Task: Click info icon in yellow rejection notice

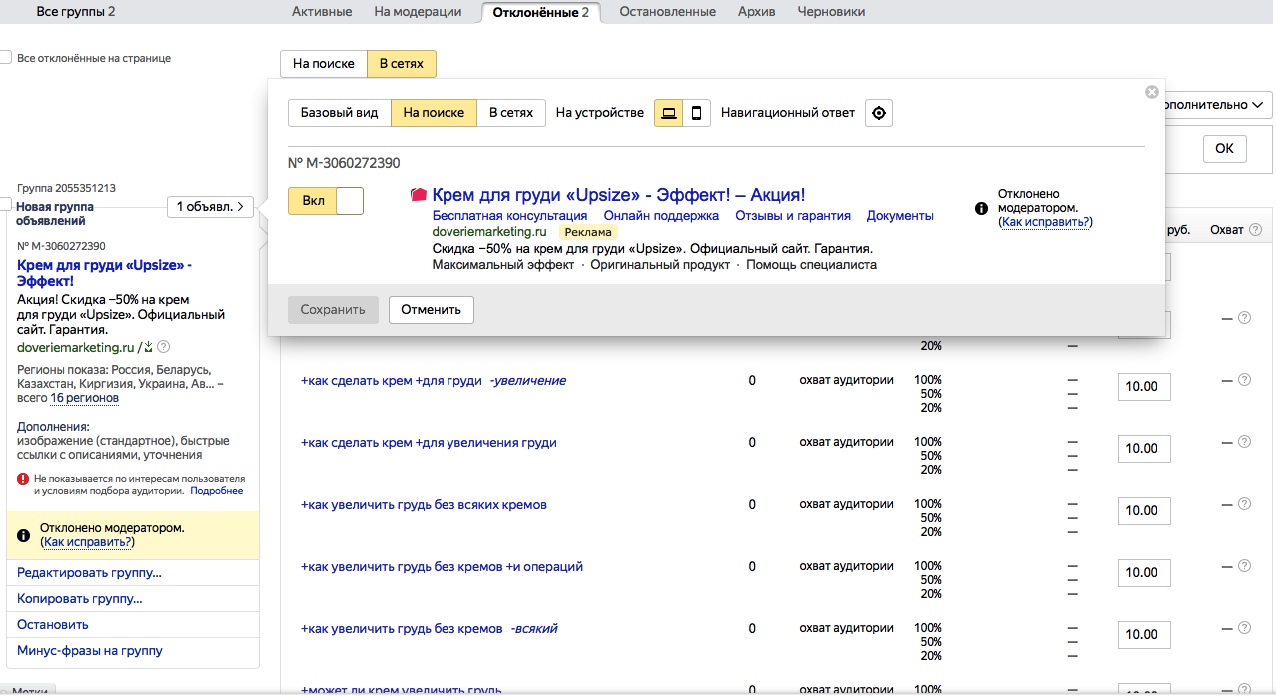Action: (x=25, y=535)
